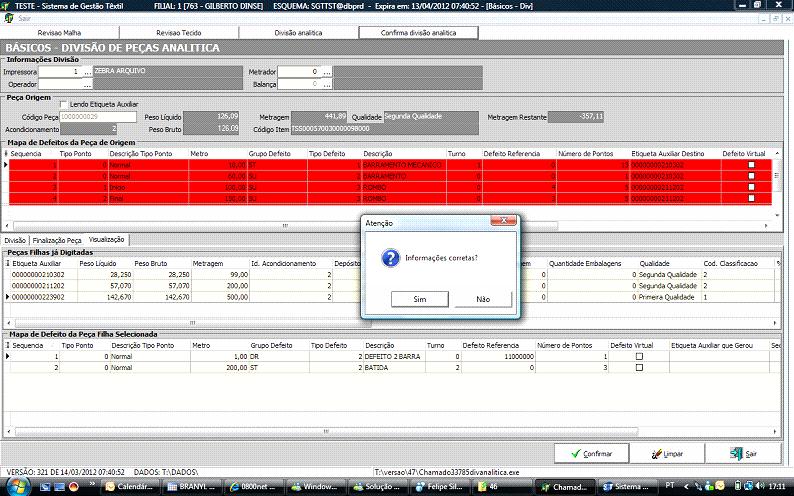Screen dimensions: 794x496
Task: Open Impressora lookup ellipsis button
Action: pyautogui.click(x=87, y=72)
